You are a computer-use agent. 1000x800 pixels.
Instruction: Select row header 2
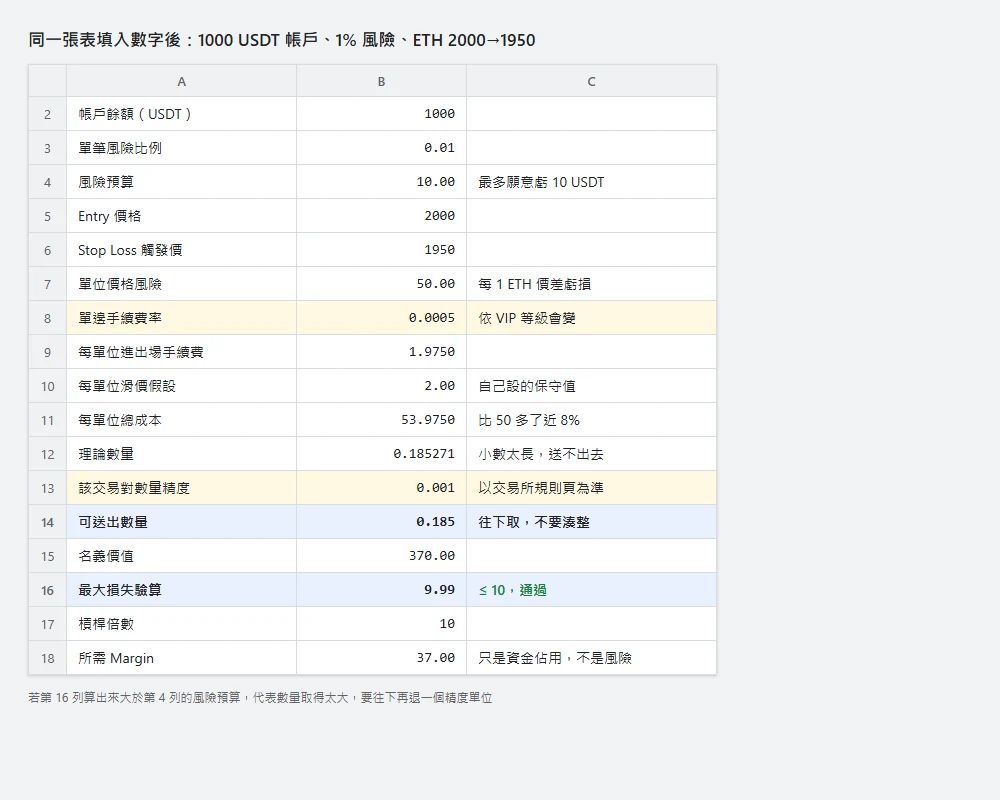(x=48, y=114)
